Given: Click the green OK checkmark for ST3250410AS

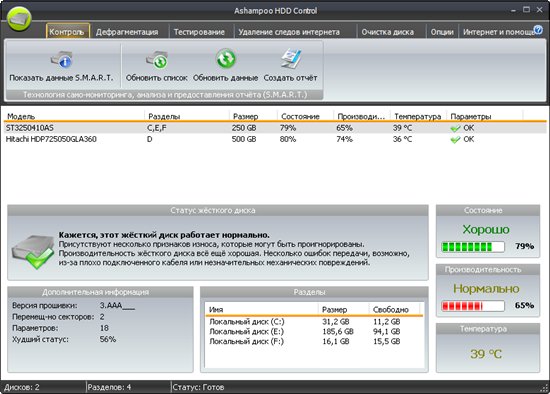Looking at the screenshot, I should pos(455,128).
